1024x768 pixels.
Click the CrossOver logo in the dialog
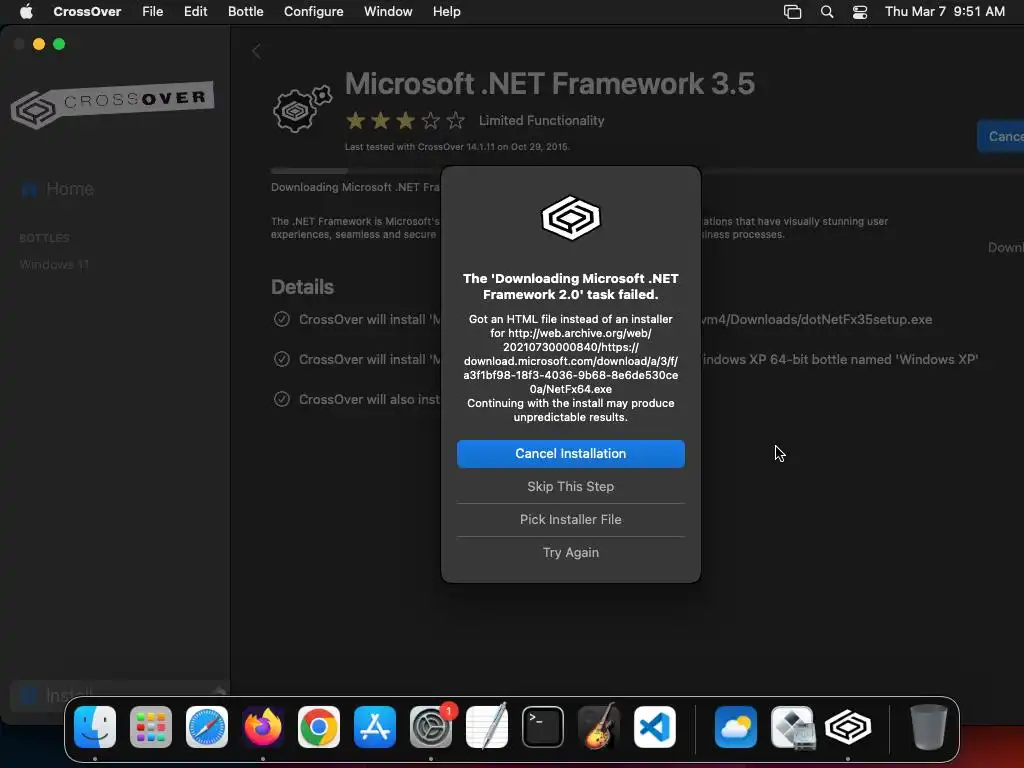point(571,218)
